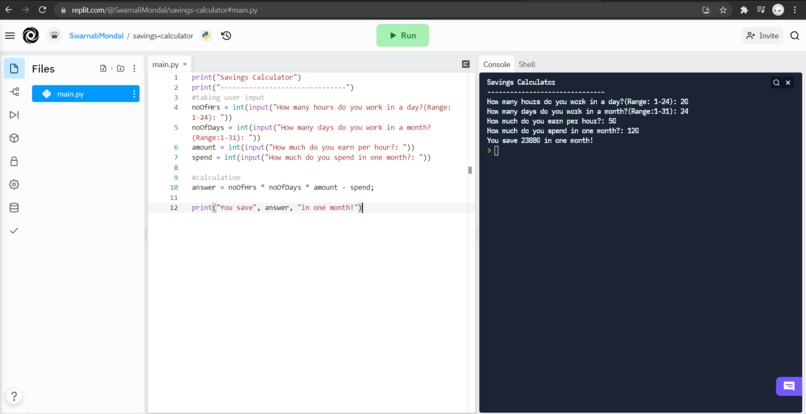The width and height of the screenshot is (806, 414).
Task: Select main.py in the file tree
Action: [x=85, y=94]
